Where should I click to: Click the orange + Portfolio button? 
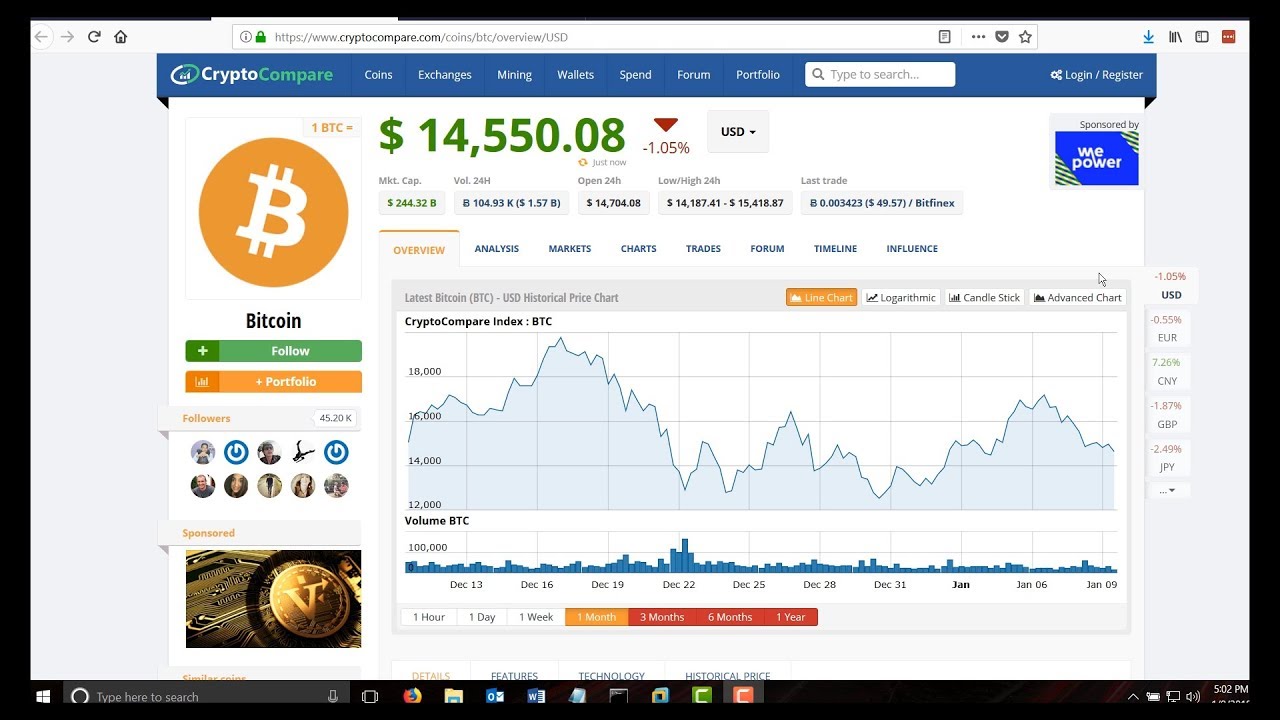(273, 382)
